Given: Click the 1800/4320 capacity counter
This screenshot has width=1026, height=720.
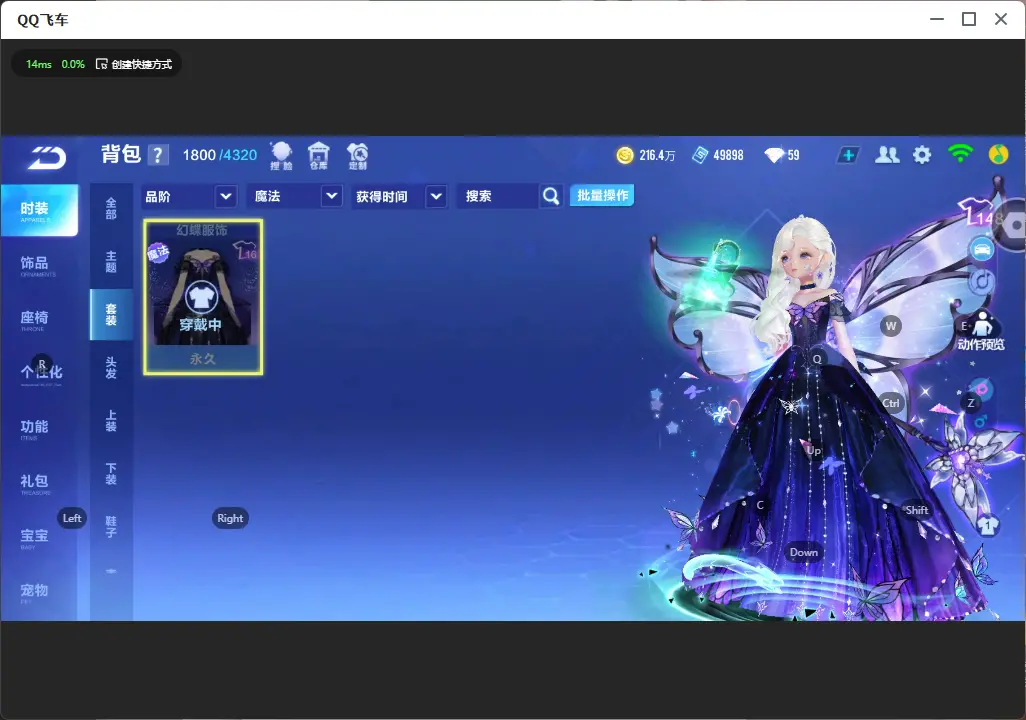Looking at the screenshot, I should (220, 155).
